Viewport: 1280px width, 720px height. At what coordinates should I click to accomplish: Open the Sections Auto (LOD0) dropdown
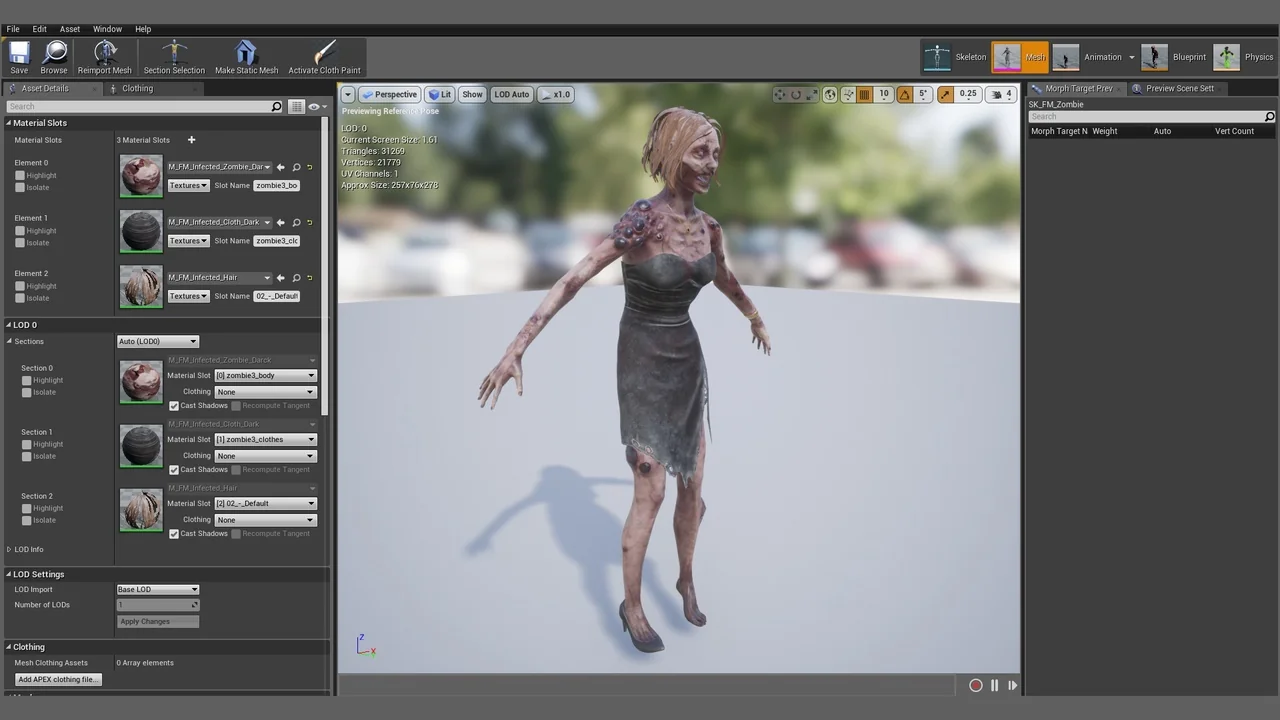158,342
